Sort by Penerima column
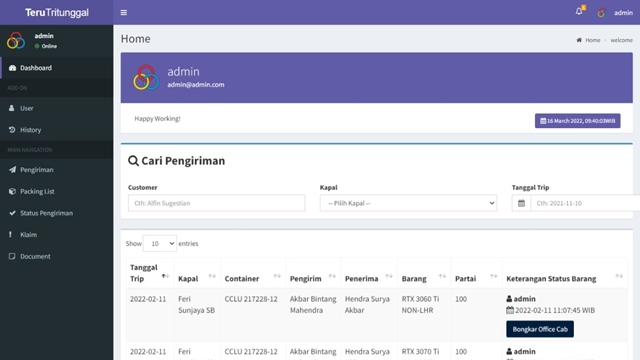This screenshot has height=360, width=640. 369,273
